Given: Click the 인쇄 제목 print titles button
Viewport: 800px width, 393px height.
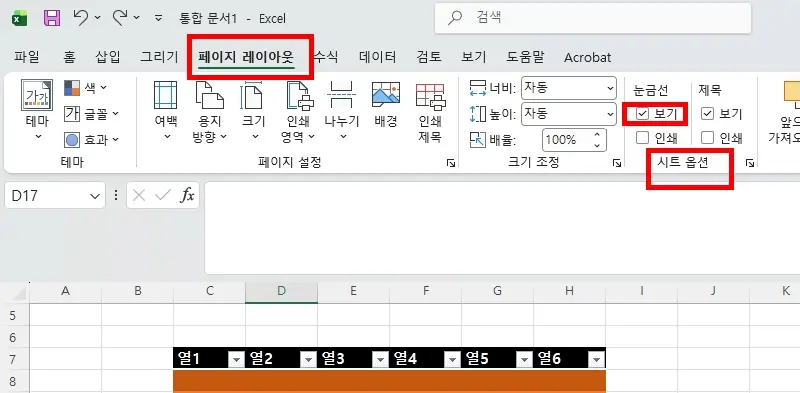Looking at the screenshot, I should point(430,112).
